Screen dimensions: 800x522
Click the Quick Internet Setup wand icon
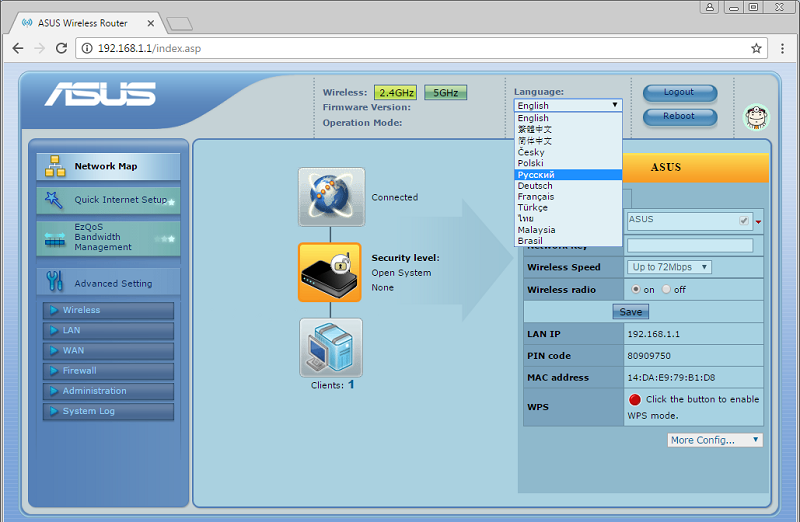tap(54, 200)
